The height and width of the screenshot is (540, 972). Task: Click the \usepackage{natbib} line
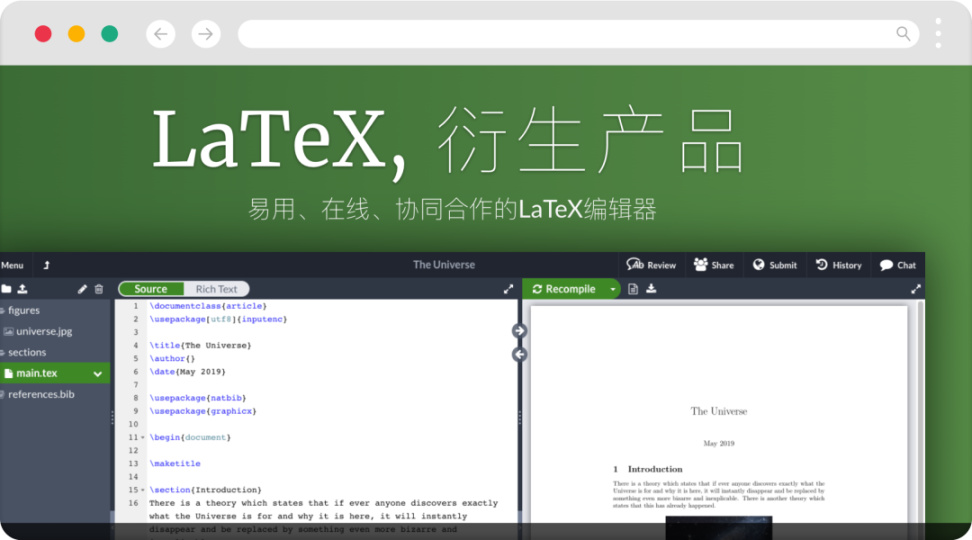198,398
